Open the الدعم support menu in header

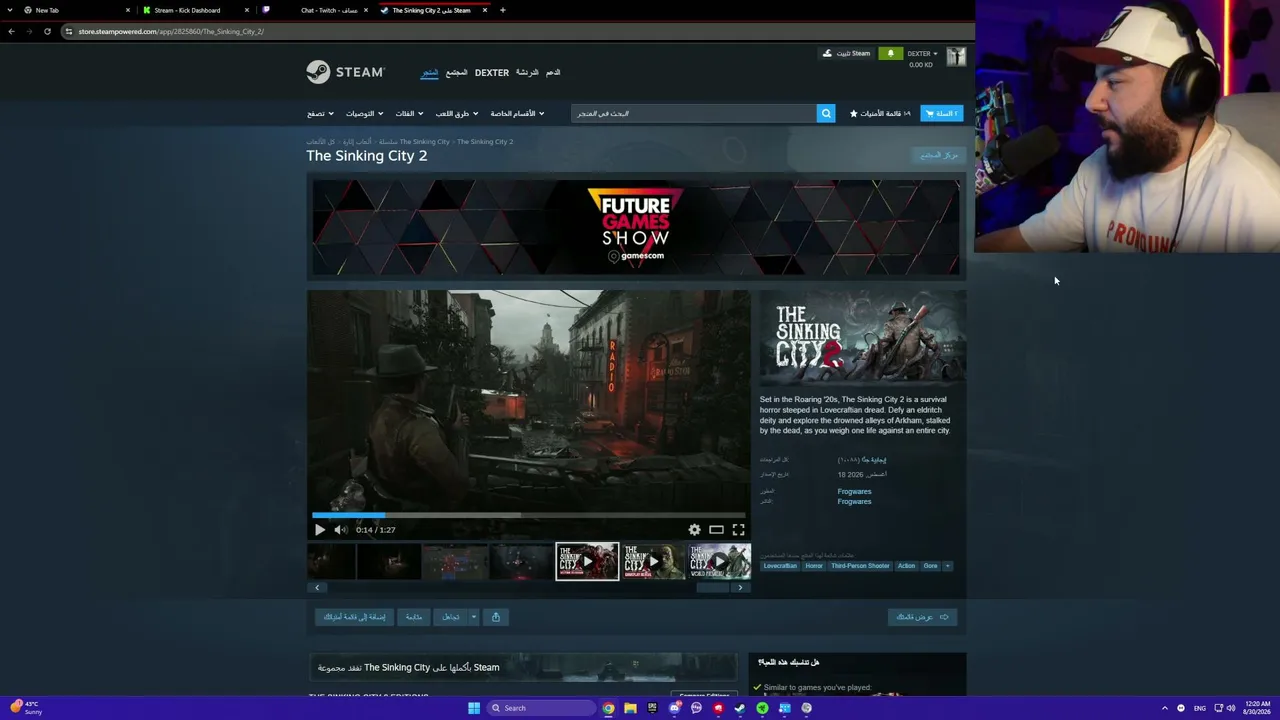click(x=552, y=72)
